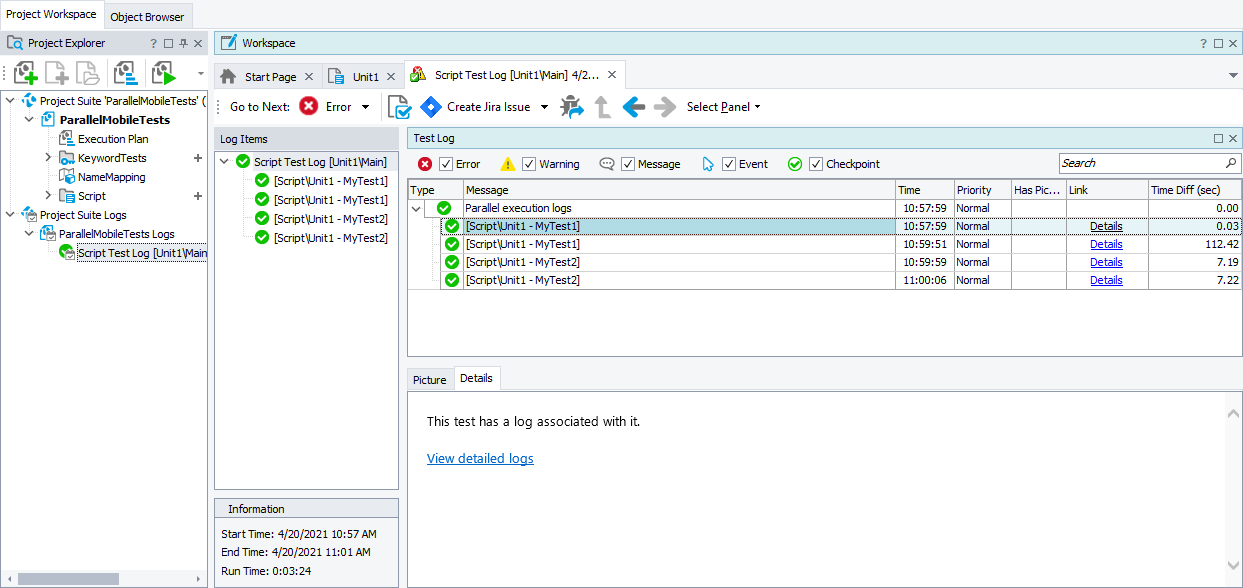Collapse the Script Test Log tree node
This screenshot has height=588, width=1243.
(x=224, y=159)
